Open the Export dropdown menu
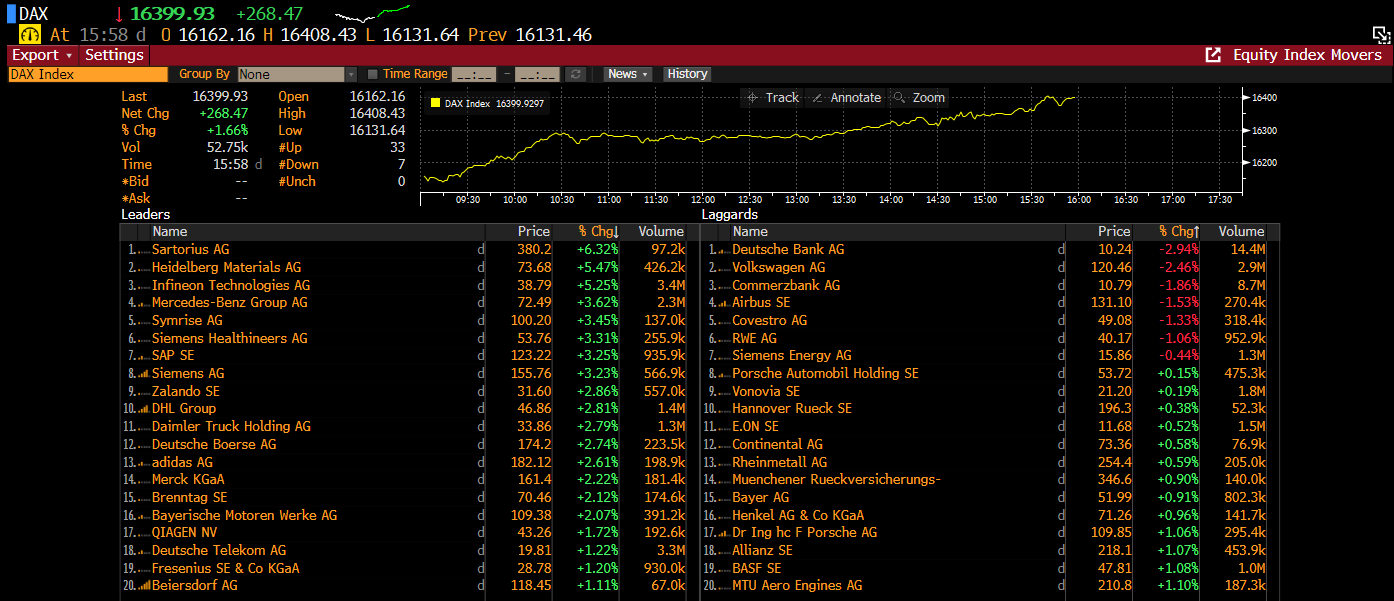The height and width of the screenshot is (601, 1394). click(x=43, y=55)
